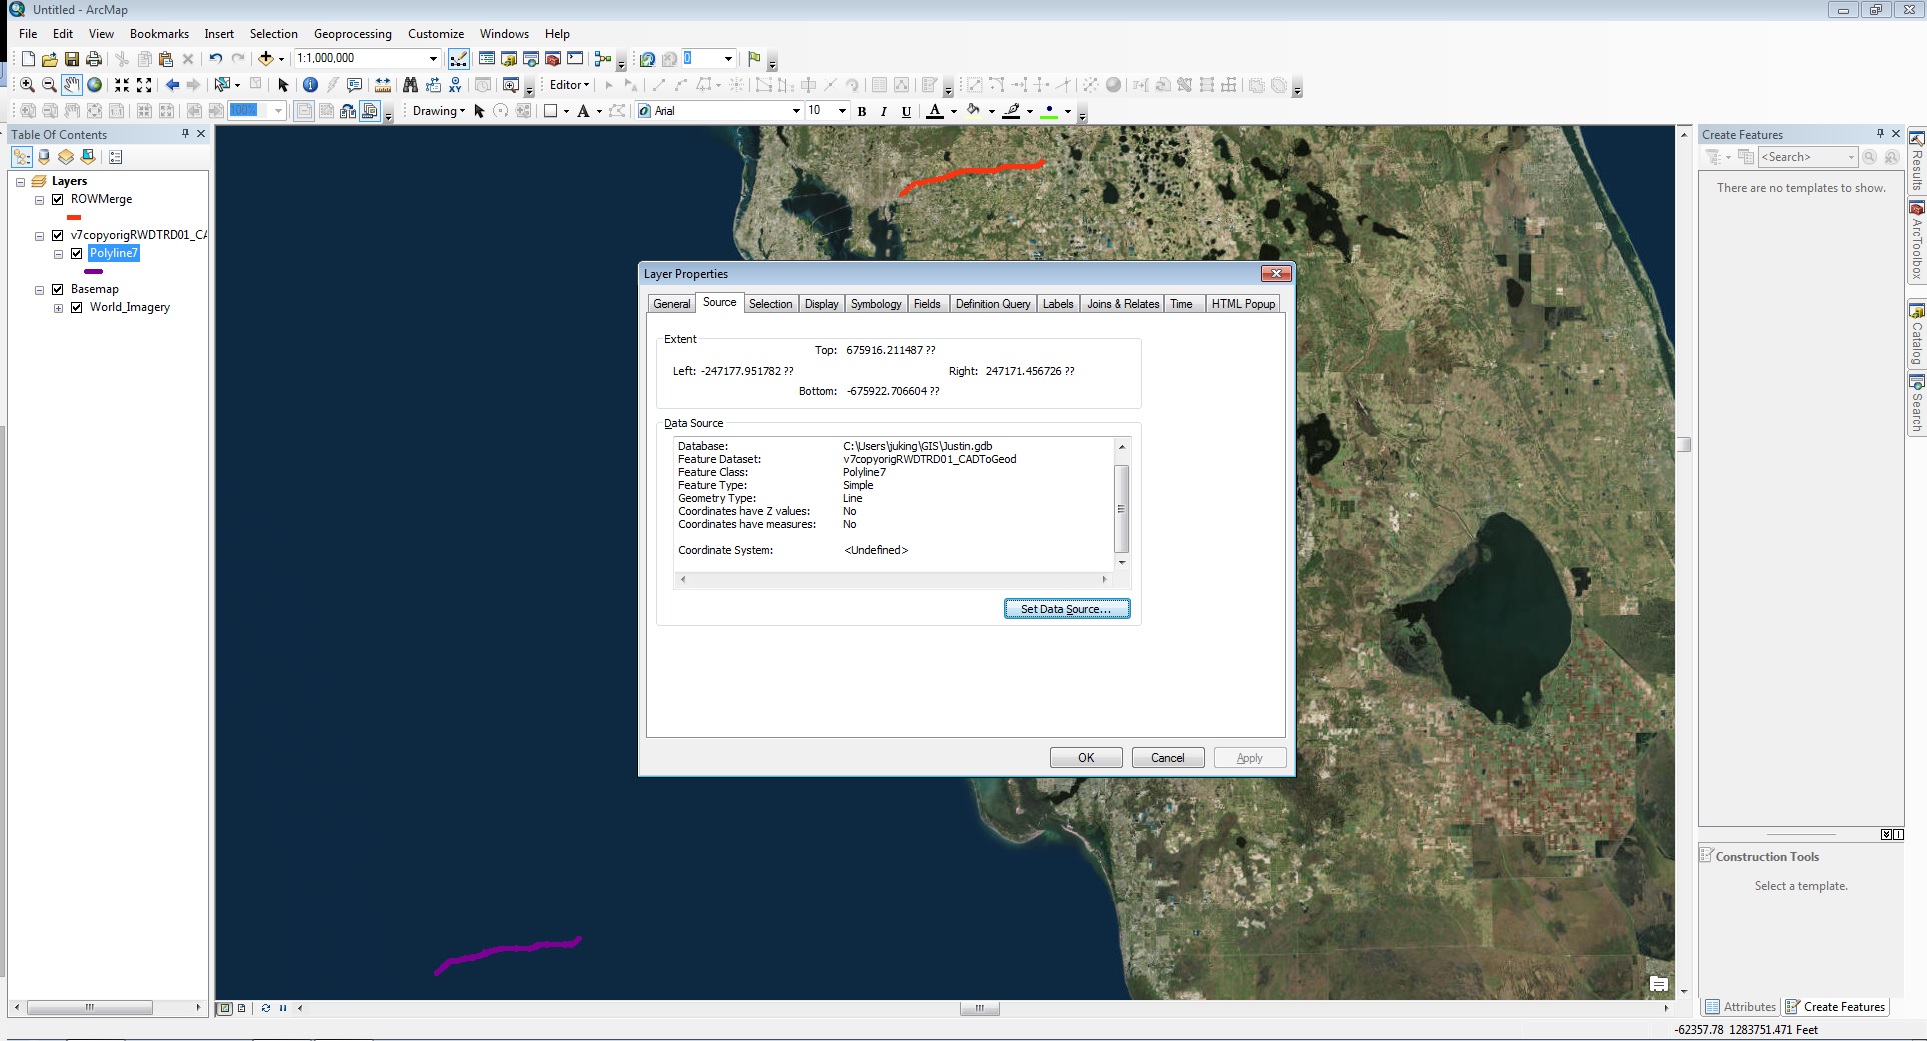Switch to List By Source view
This screenshot has height=1041, width=1927.
(x=44, y=157)
